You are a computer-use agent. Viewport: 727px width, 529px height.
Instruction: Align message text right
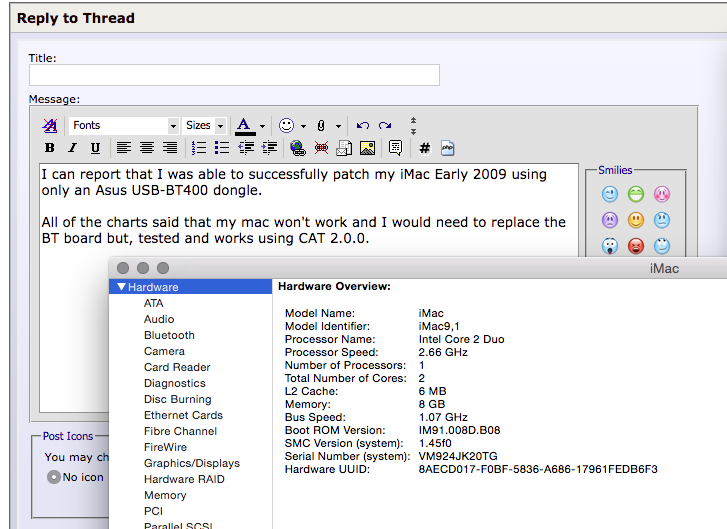170,148
